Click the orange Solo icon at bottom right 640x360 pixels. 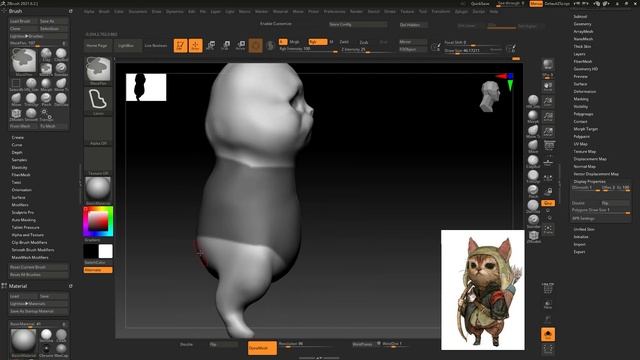pos(548,334)
